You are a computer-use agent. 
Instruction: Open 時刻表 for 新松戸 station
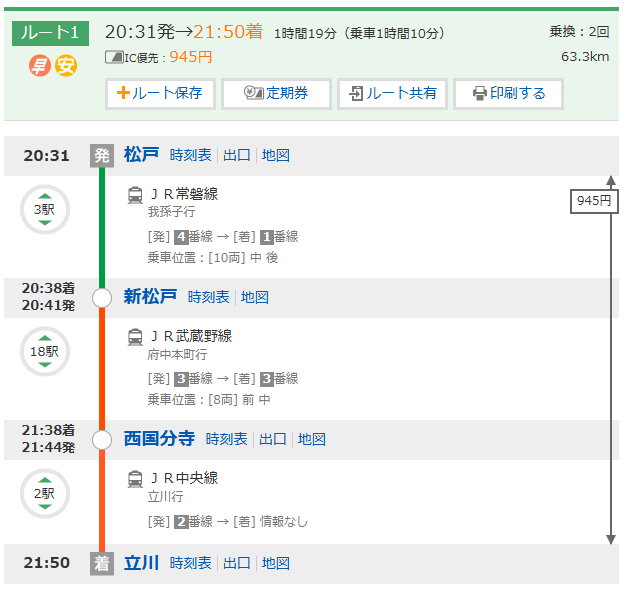[x=209, y=298]
